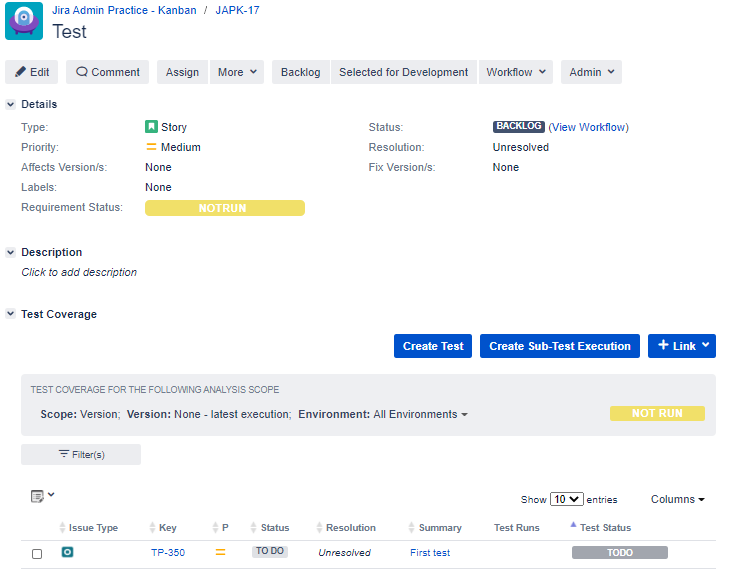
Task: Click the Labels None value
Action: pyautogui.click(x=158, y=187)
